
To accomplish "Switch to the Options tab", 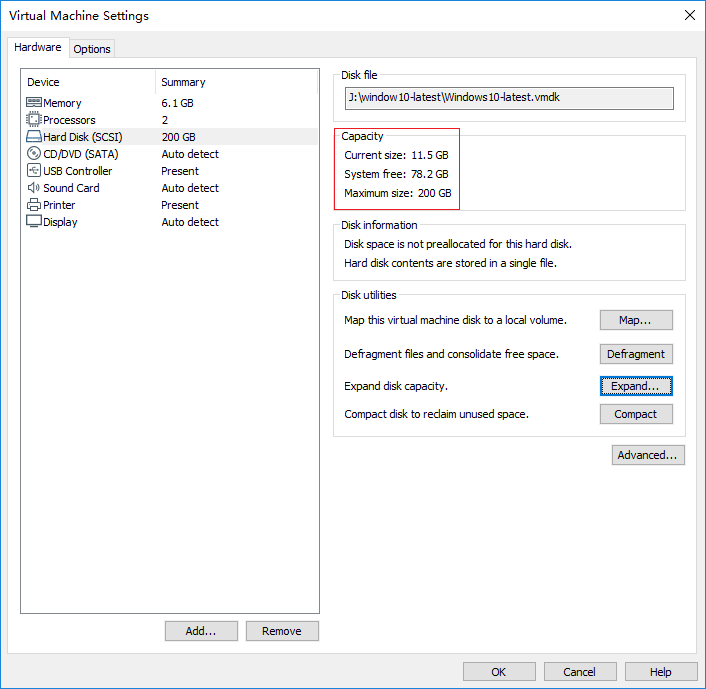I will (92, 49).
